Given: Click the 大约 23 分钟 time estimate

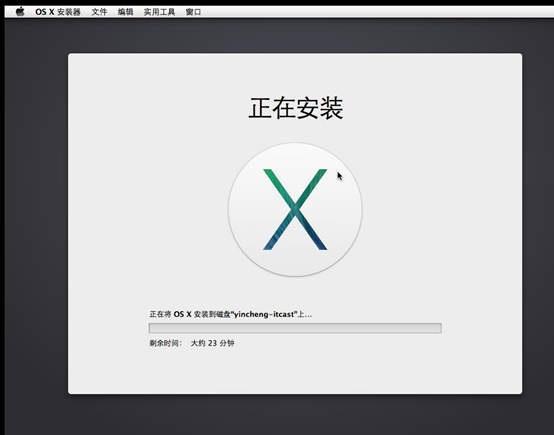Looking at the screenshot, I should (212, 343).
